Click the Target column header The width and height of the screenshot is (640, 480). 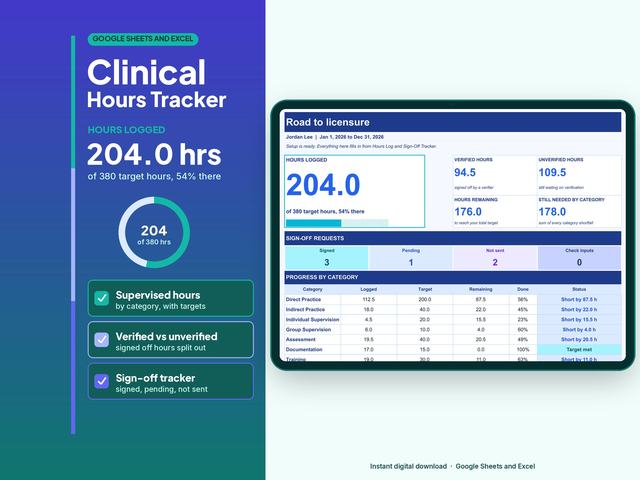click(425, 289)
